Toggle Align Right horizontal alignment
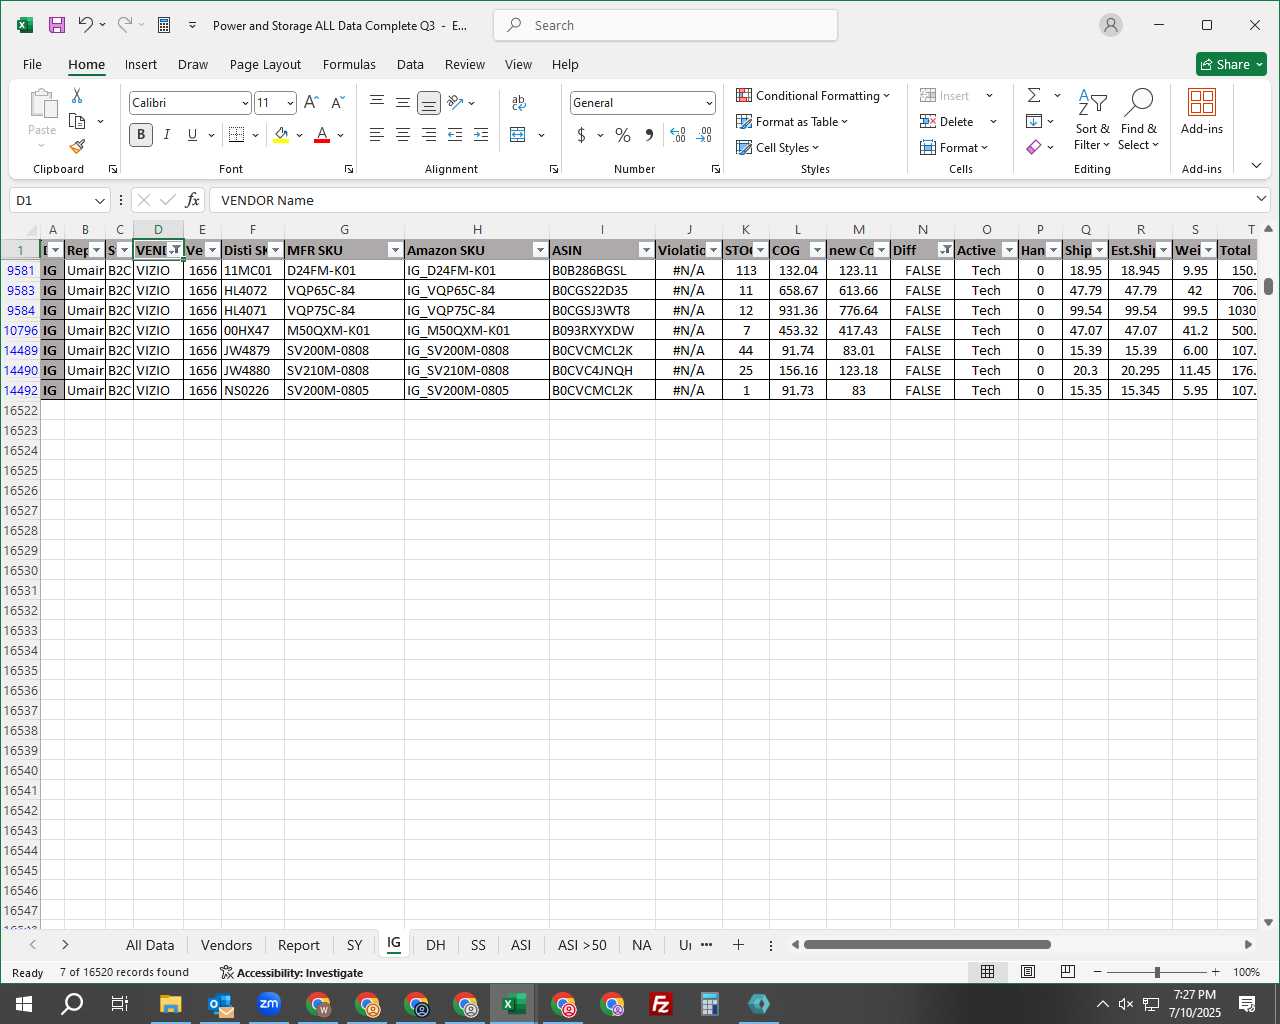Screen dimensions: 1280x1024 point(428,135)
